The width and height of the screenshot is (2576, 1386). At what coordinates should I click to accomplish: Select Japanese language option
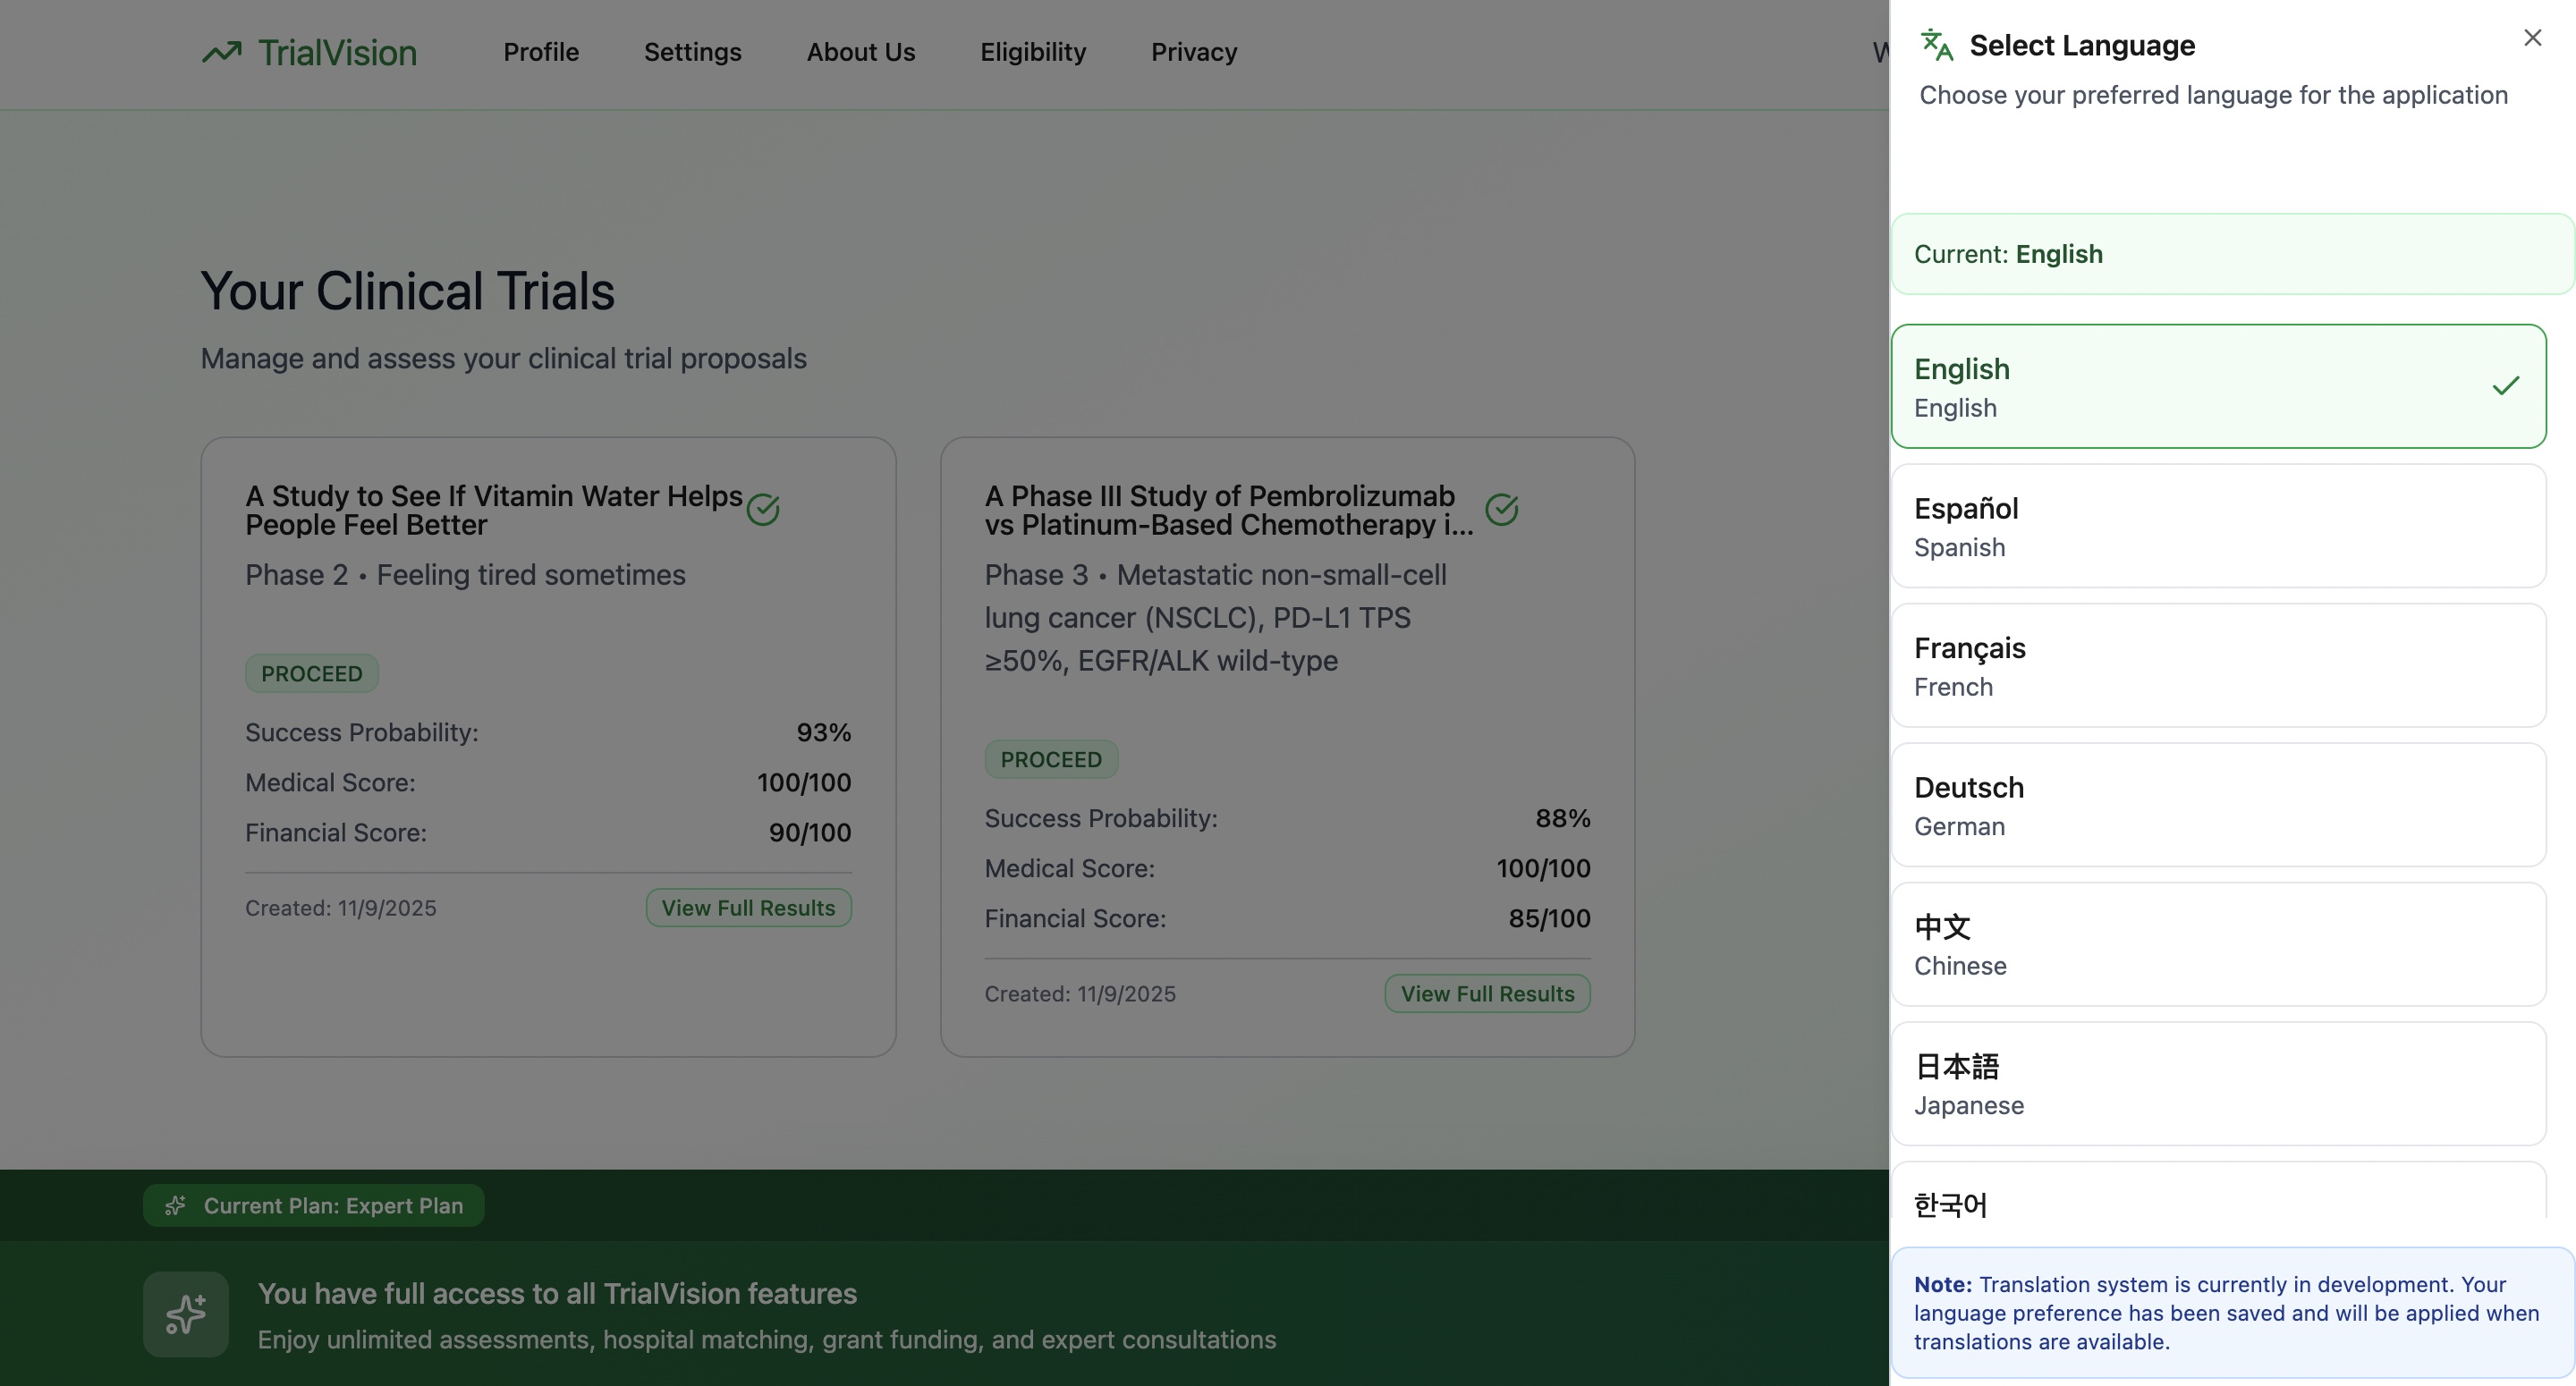pos(2218,1084)
